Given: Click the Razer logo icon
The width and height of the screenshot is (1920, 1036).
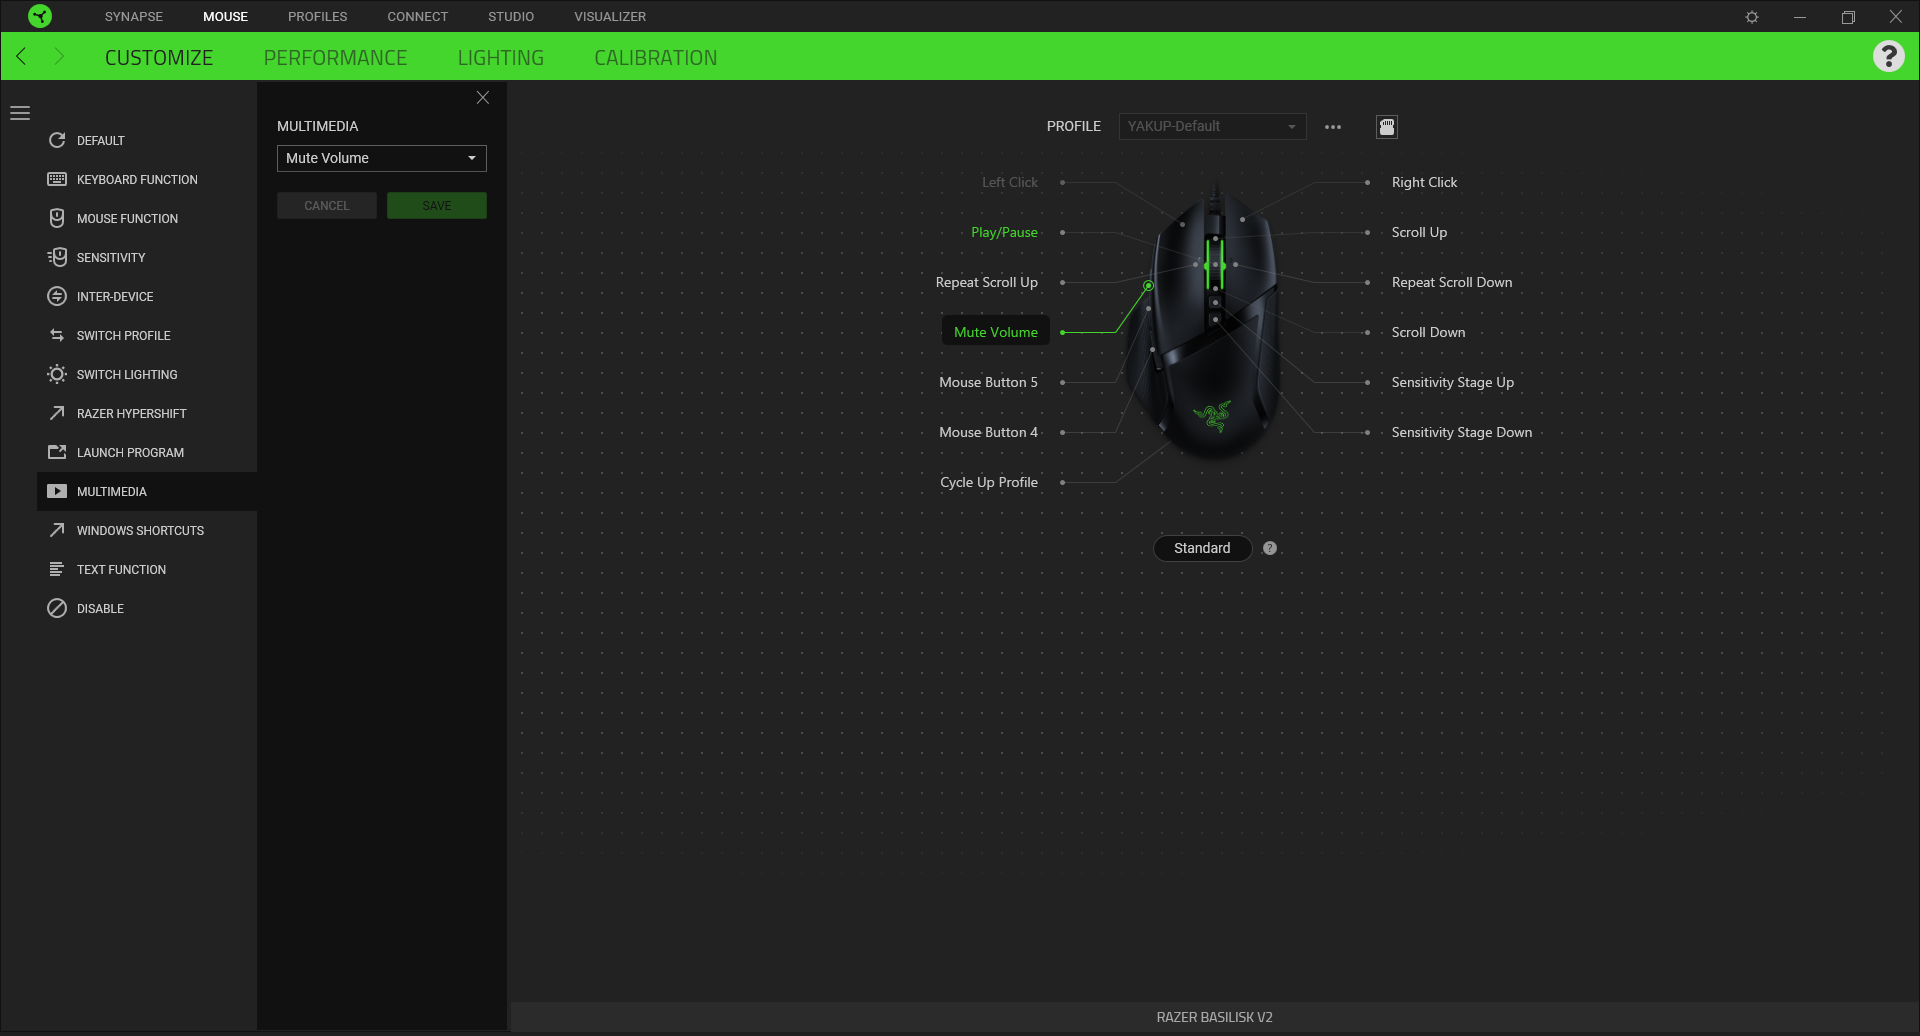Looking at the screenshot, I should pos(40,16).
